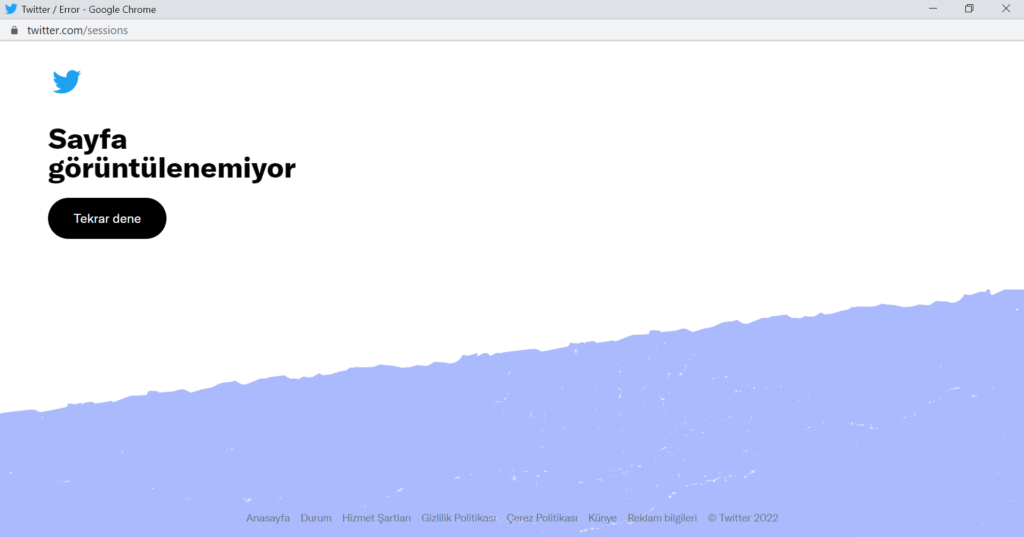
Task: Open the Gizlilik Politikası link
Action: [x=458, y=518]
